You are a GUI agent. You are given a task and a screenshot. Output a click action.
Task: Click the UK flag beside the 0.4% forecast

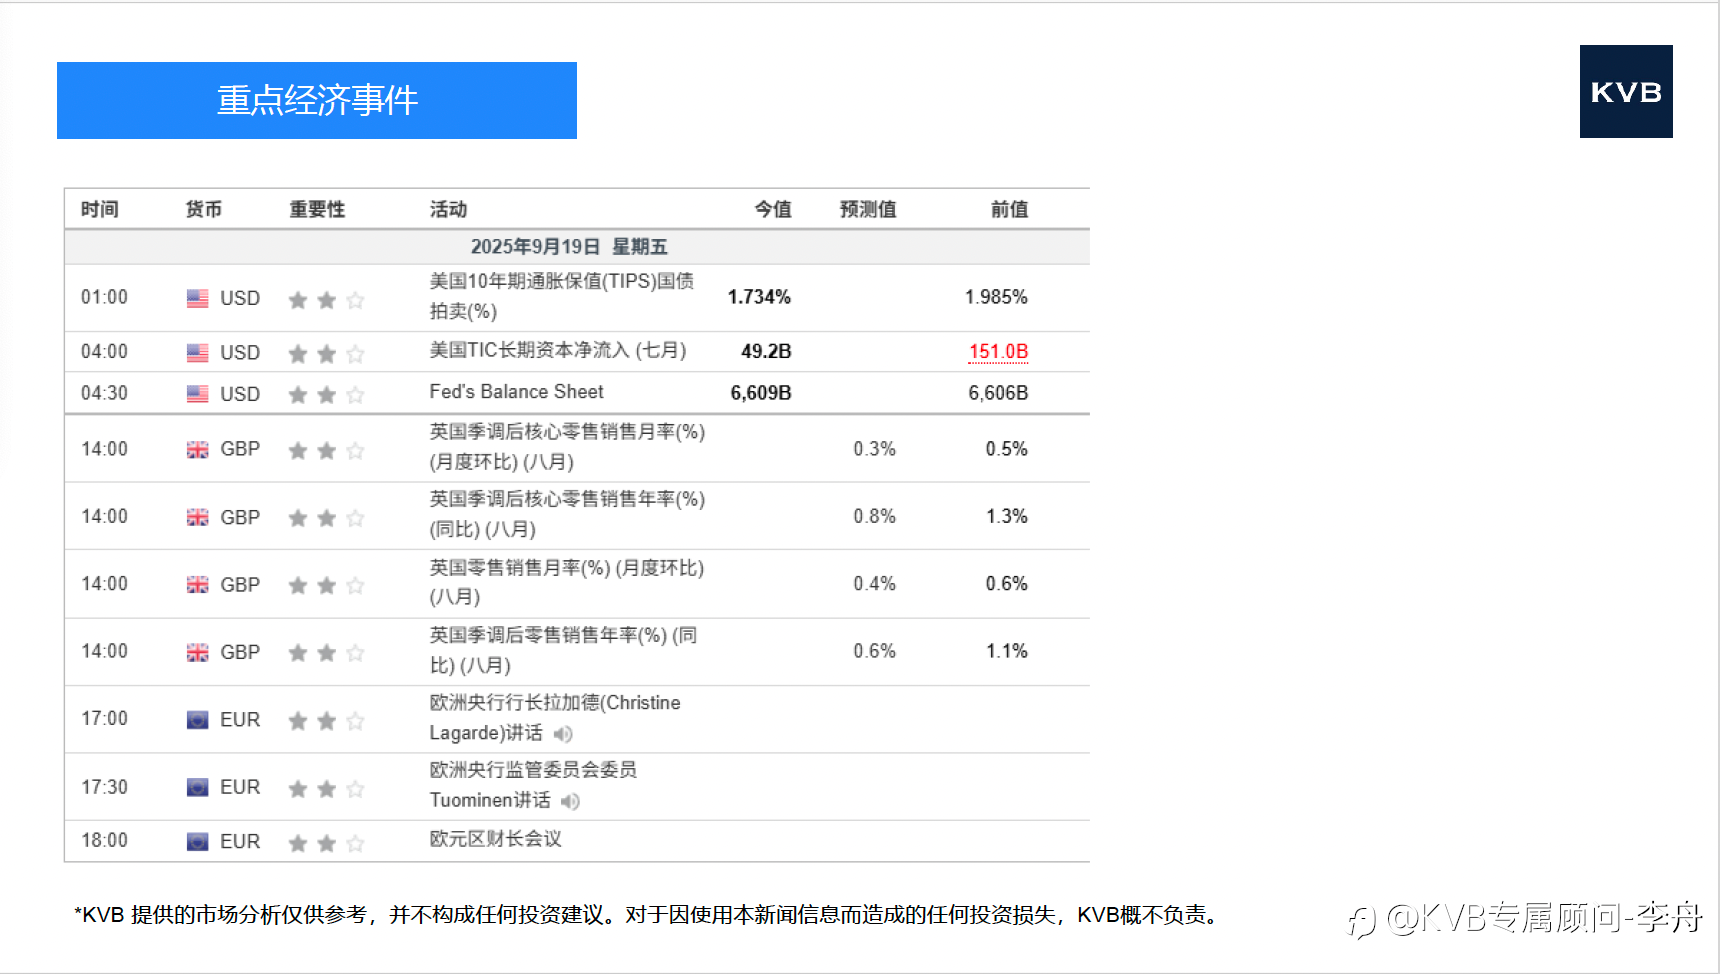pyautogui.click(x=198, y=585)
